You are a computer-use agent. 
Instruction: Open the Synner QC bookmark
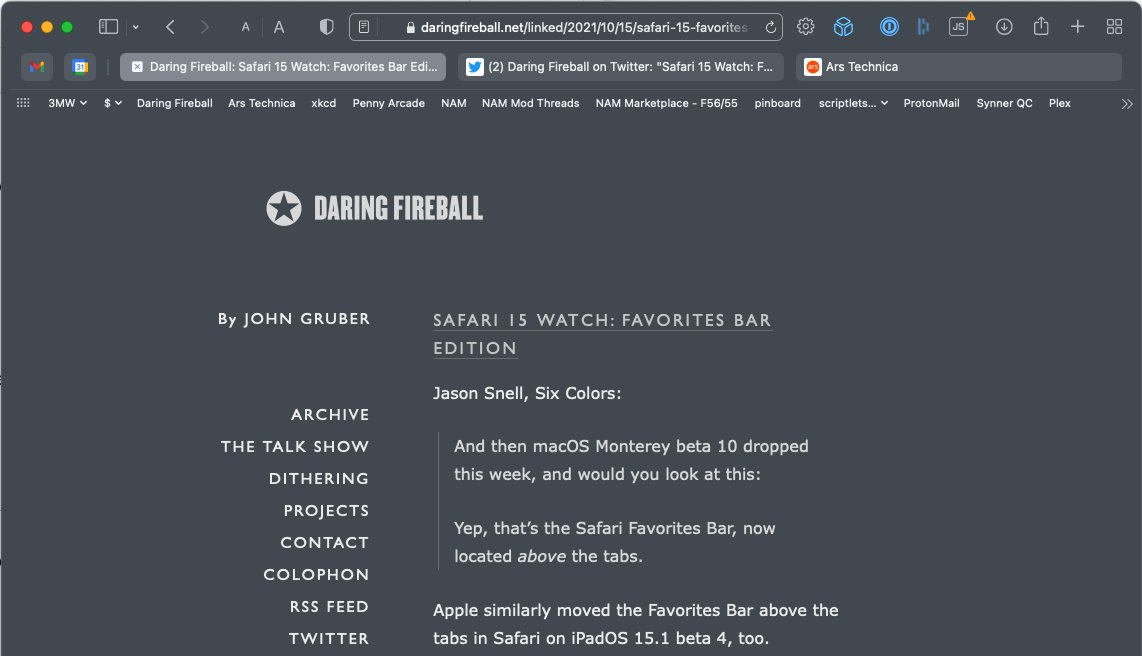click(x=1004, y=103)
